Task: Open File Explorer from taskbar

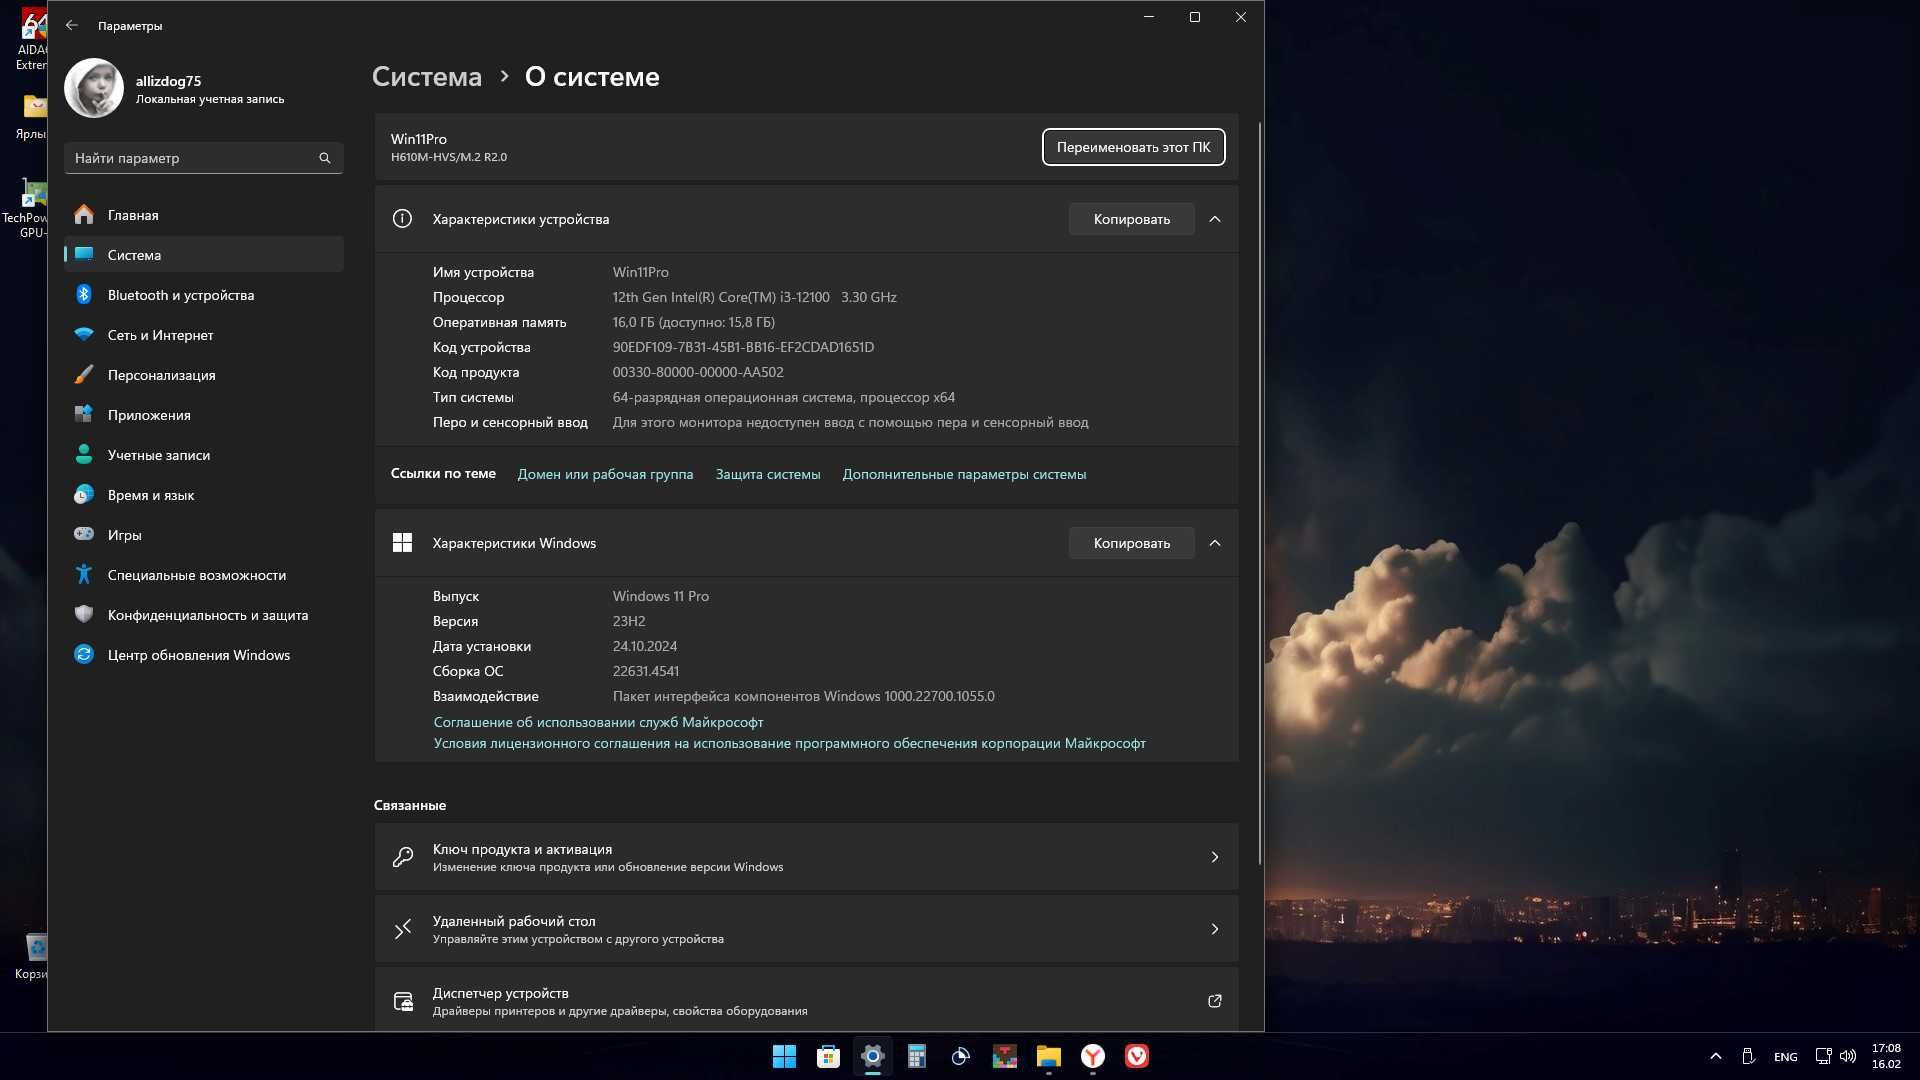Action: click(x=1048, y=1056)
